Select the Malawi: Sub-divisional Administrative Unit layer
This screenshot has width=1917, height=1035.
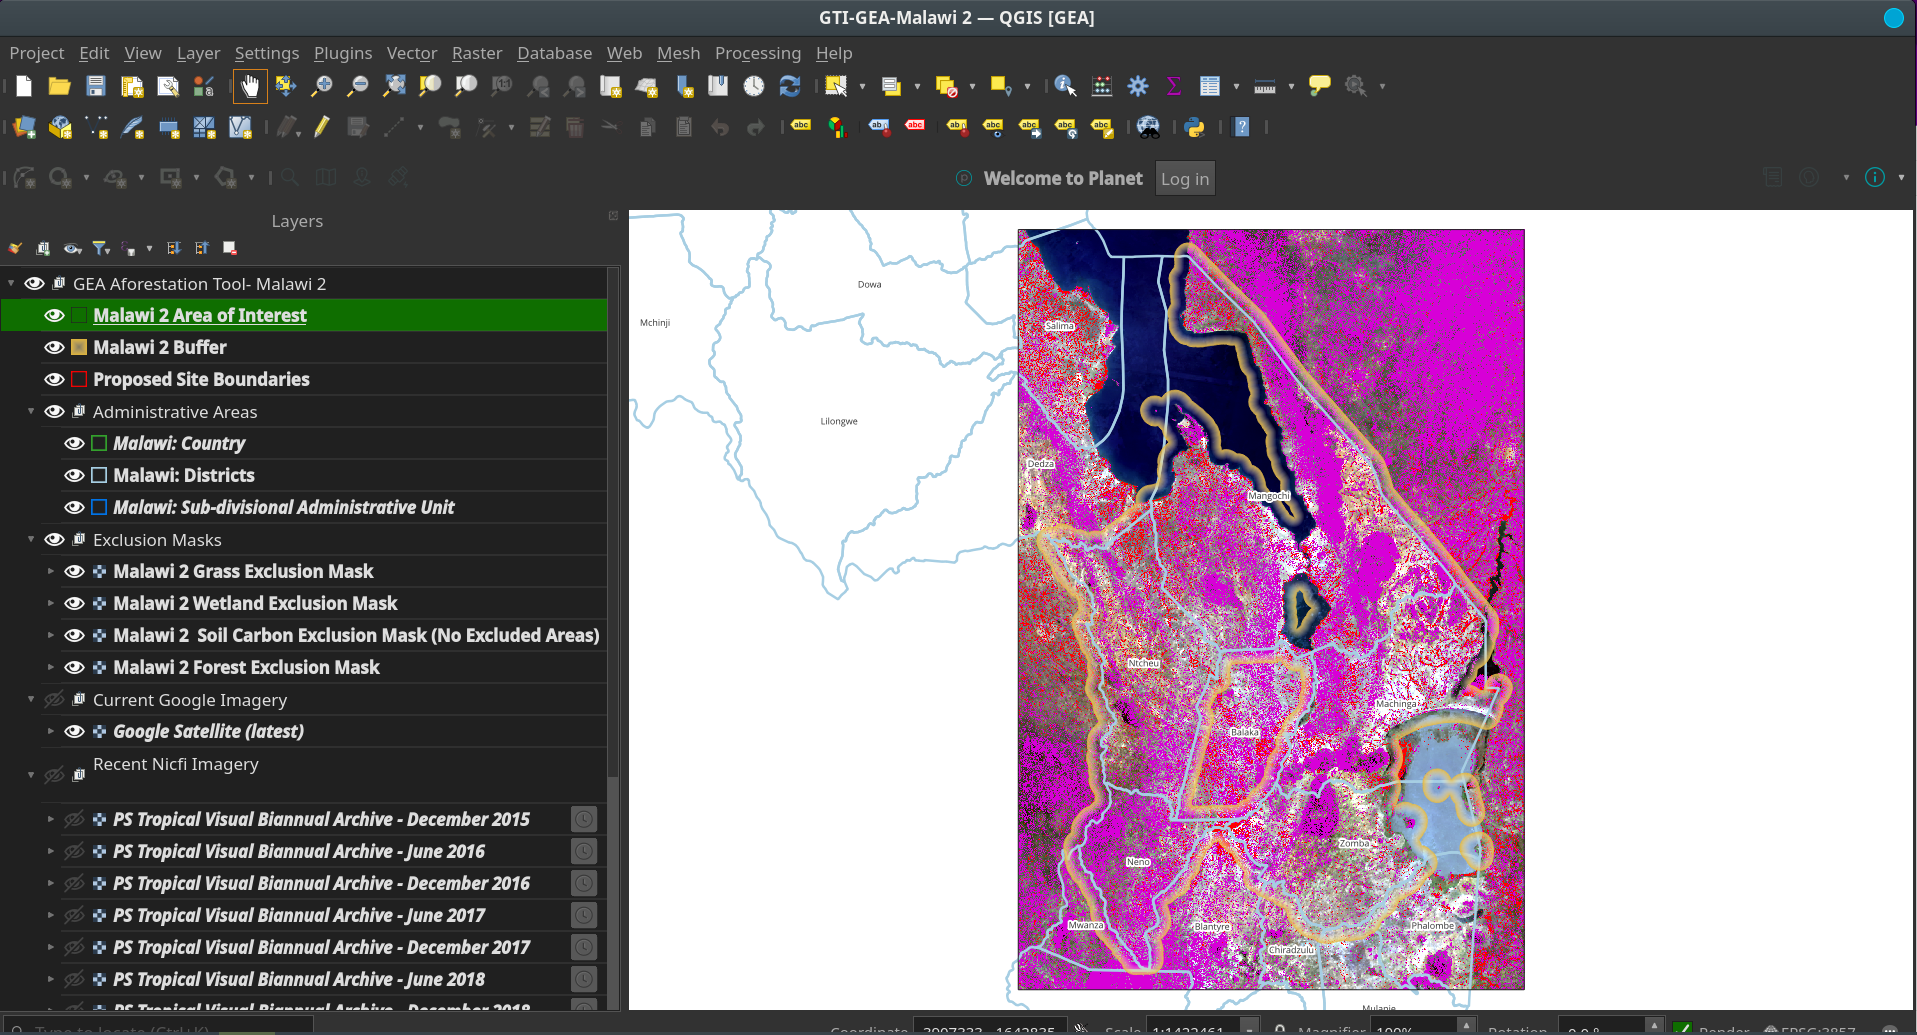283,507
